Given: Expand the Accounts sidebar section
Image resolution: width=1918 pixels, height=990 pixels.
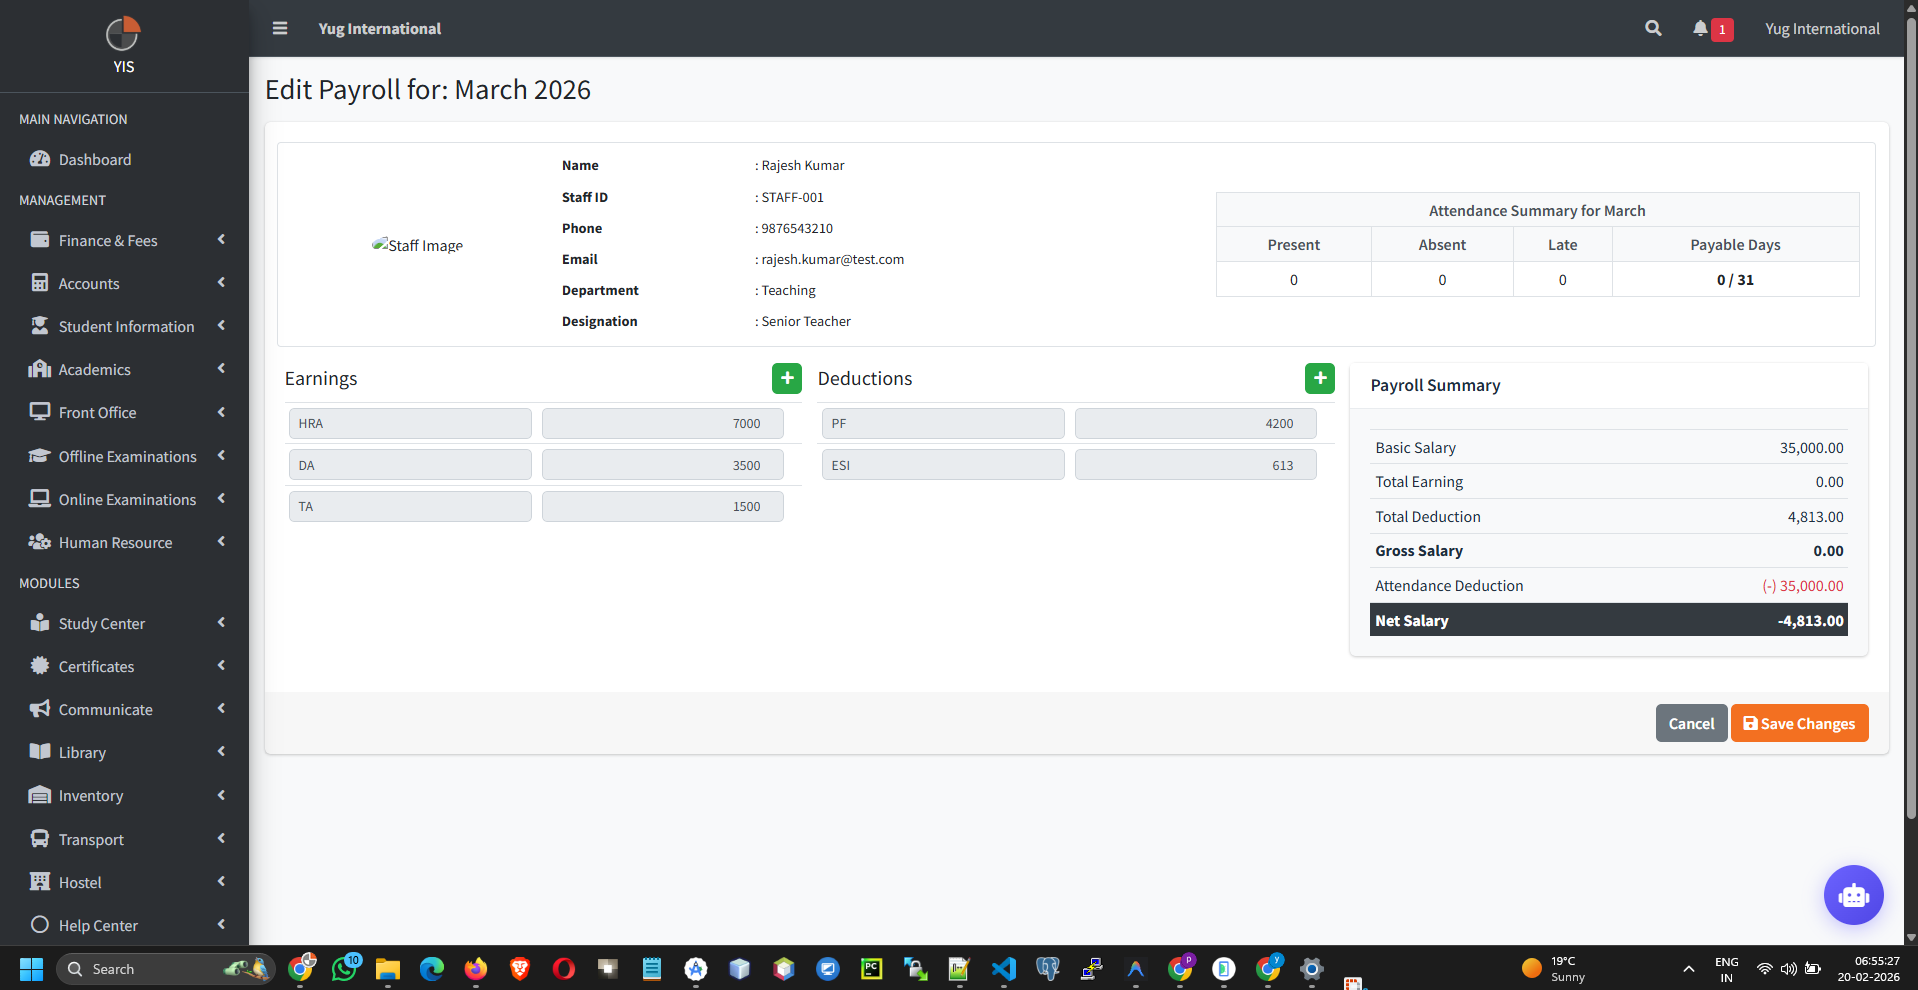Looking at the screenshot, I should pos(123,283).
